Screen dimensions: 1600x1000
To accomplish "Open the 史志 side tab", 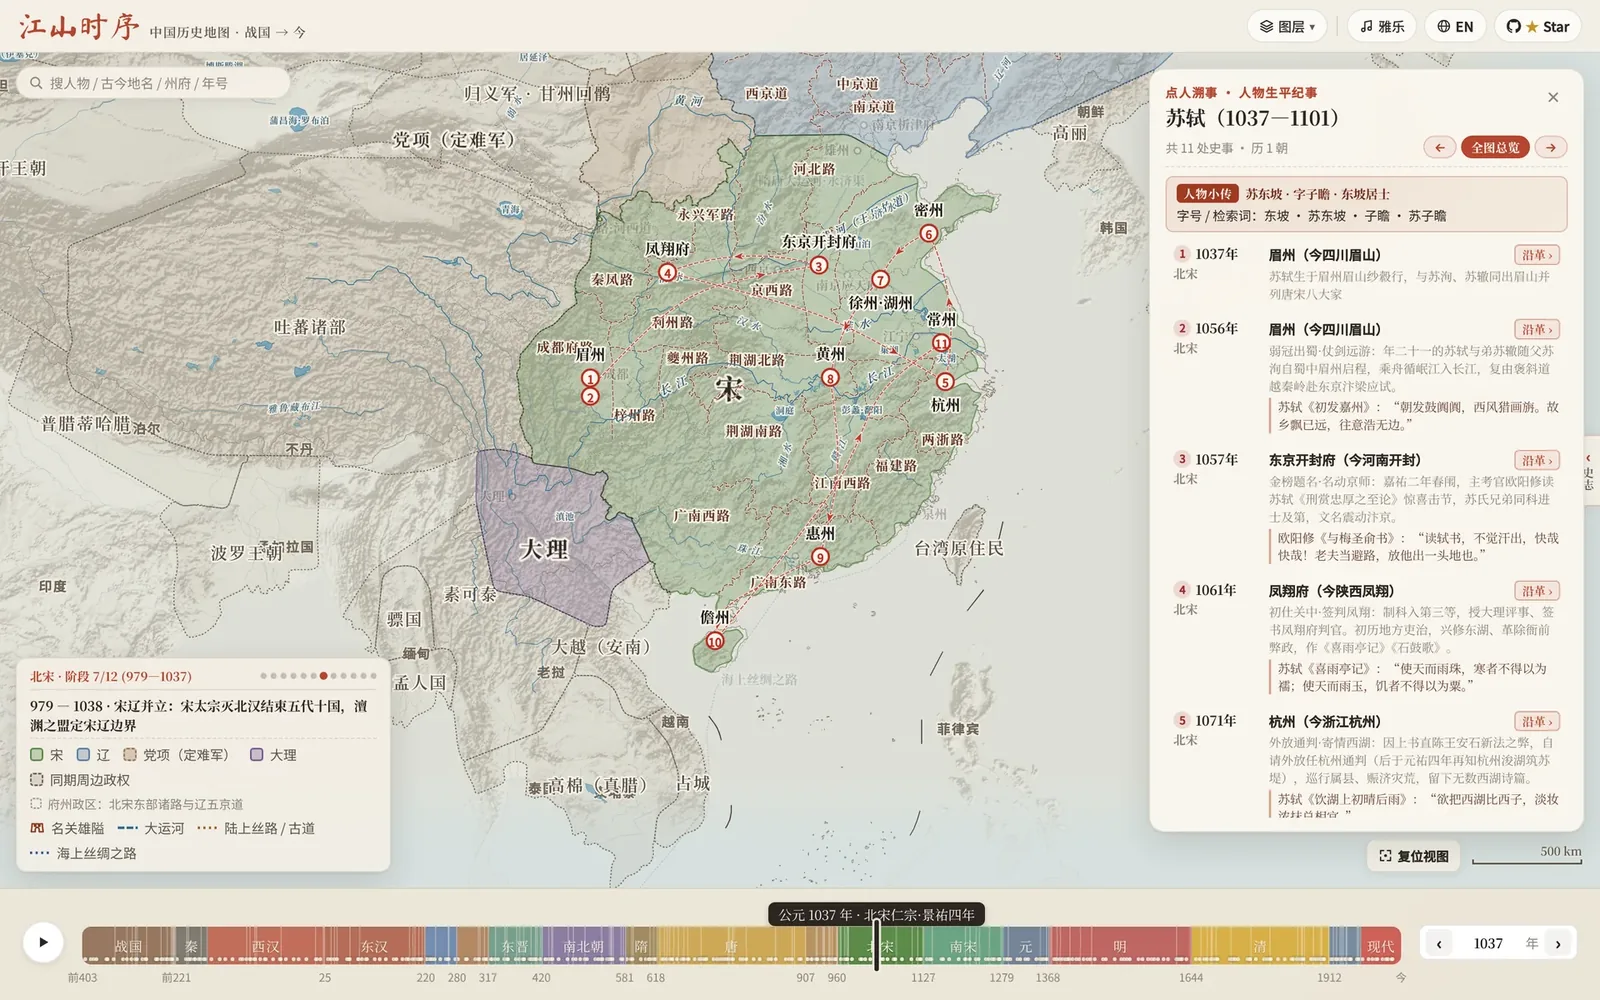I will click(x=1590, y=470).
